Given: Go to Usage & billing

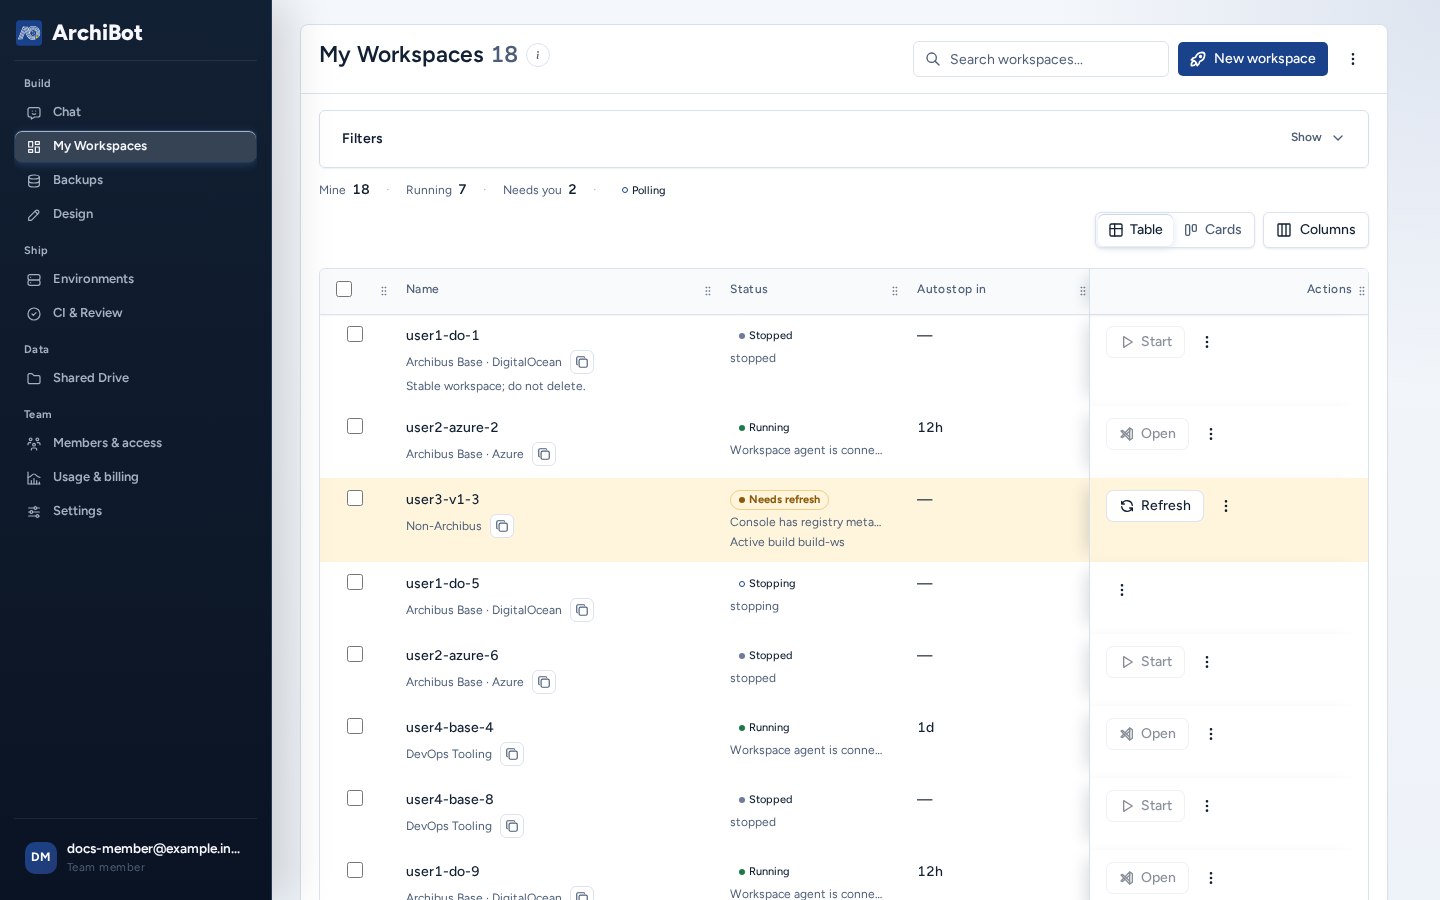Looking at the screenshot, I should 135,477.
